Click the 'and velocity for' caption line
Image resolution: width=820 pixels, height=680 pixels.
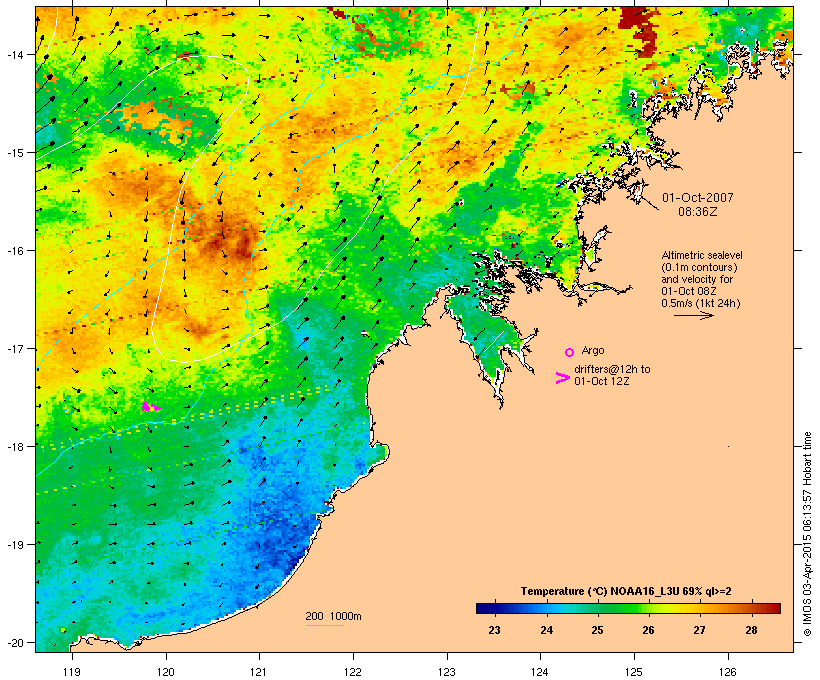[x=697, y=279]
